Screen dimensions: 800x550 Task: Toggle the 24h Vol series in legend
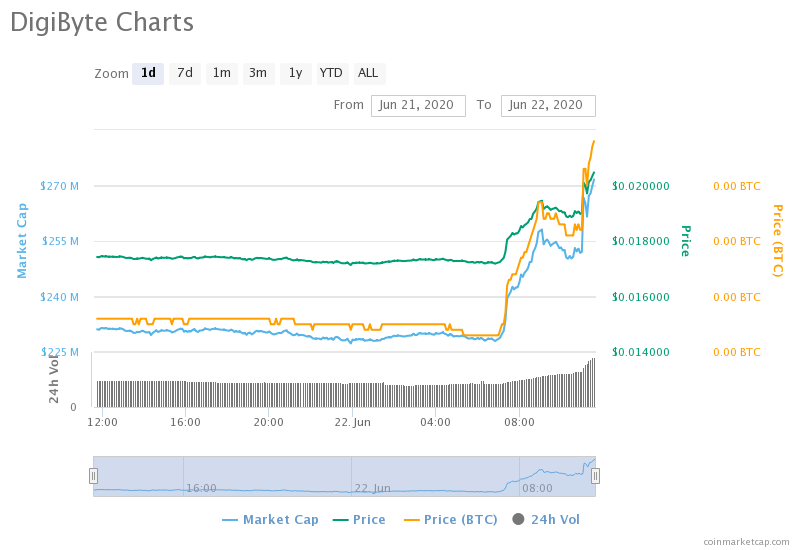[546, 520]
